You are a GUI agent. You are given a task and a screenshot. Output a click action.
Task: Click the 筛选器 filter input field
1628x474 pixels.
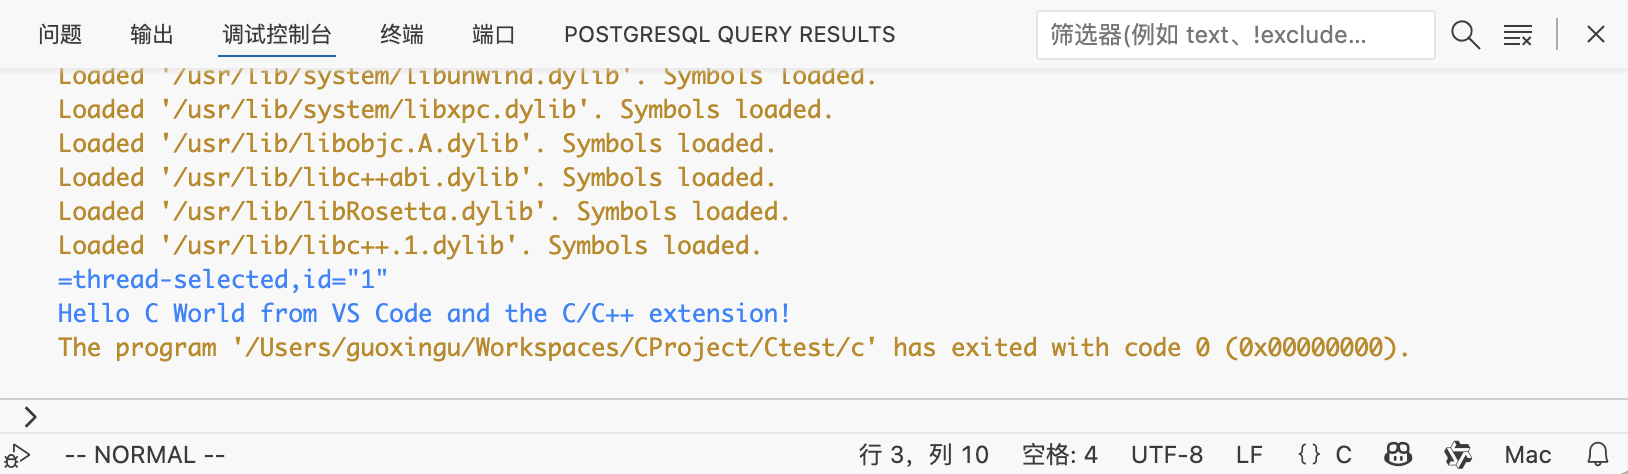[x=1235, y=35]
